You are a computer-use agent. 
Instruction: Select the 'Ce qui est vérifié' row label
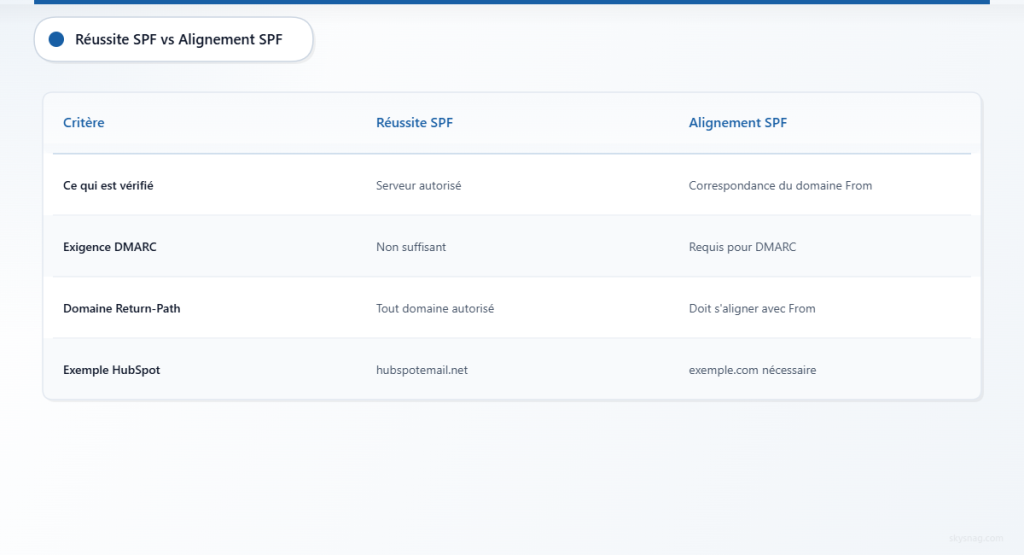108,185
